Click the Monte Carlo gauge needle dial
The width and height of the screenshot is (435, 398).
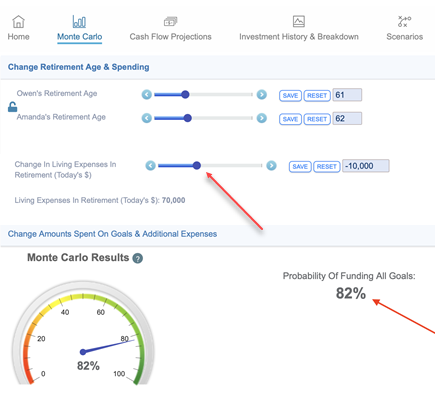click(83, 333)
